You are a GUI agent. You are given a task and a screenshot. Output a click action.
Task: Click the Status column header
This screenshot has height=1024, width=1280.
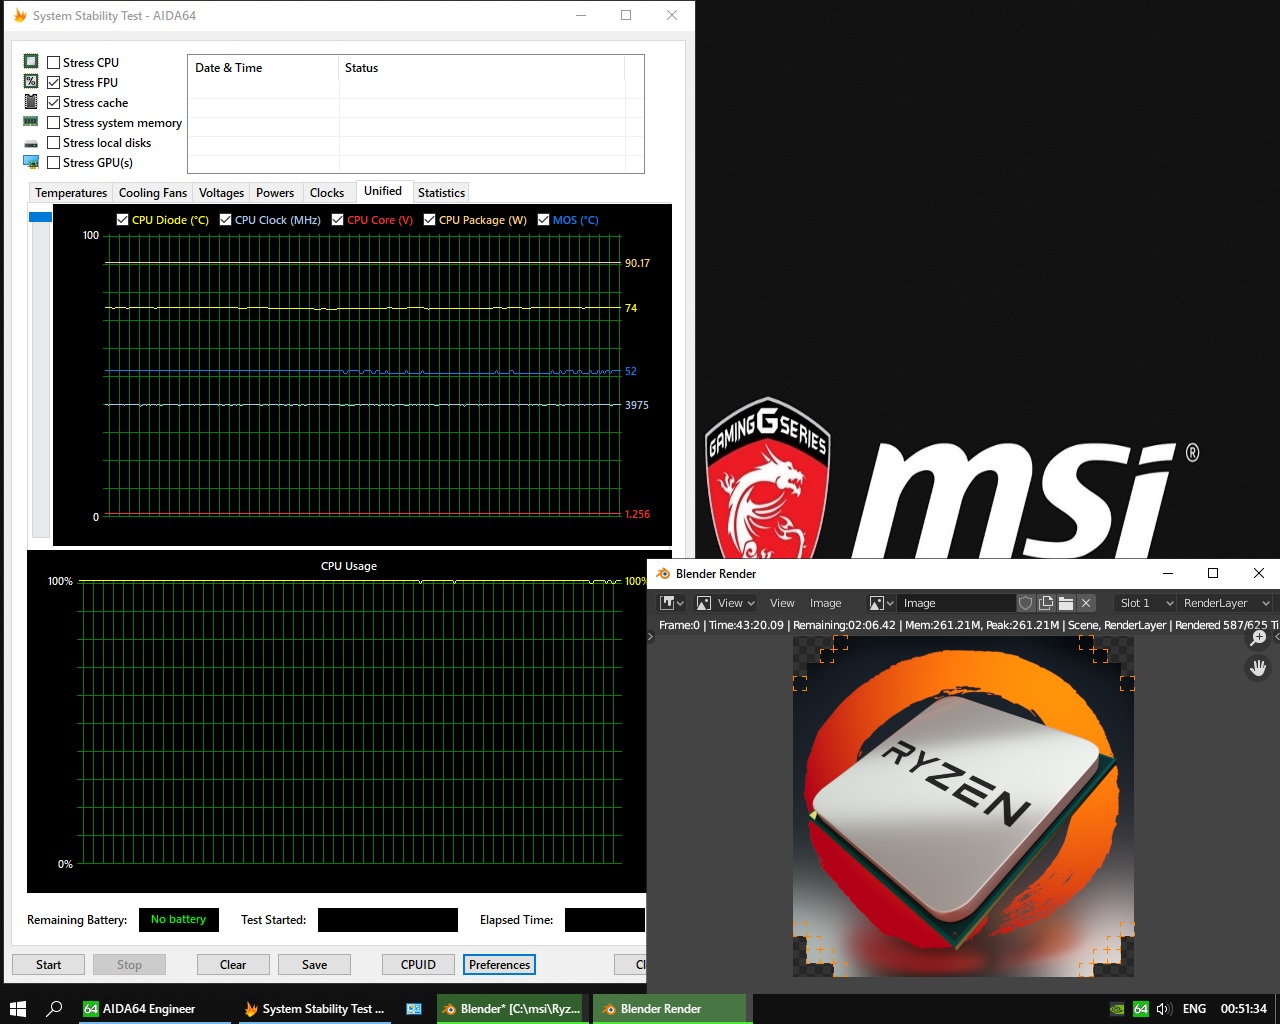(x=482, y=68)
